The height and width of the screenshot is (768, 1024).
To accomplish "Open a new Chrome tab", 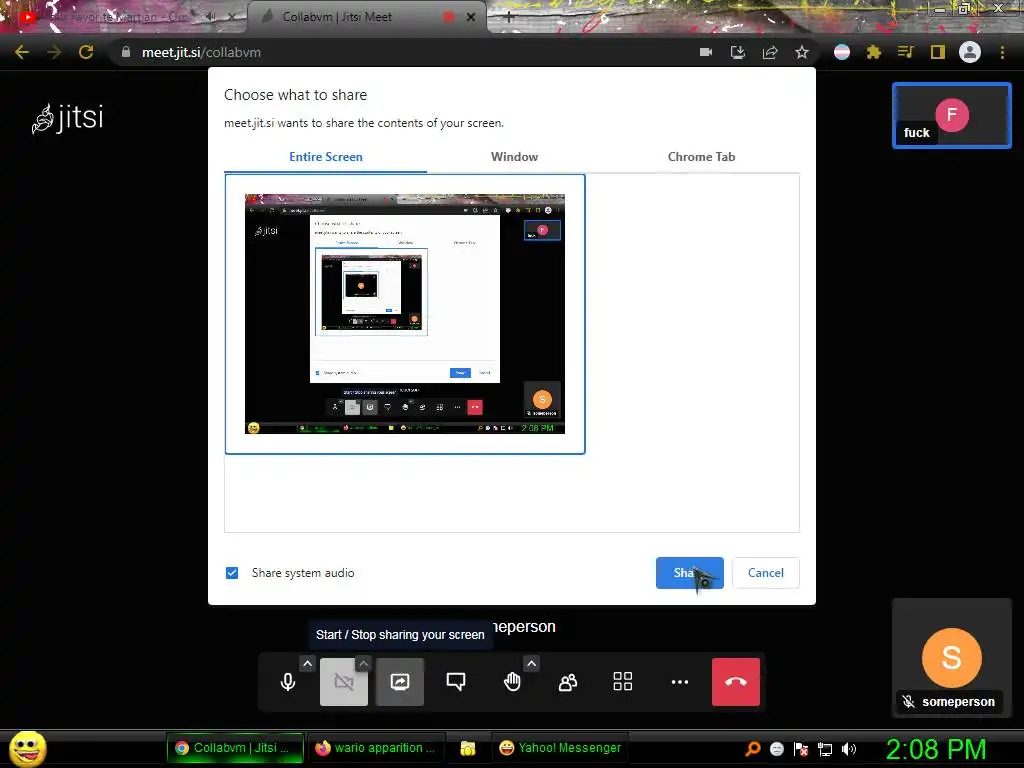I will tap(509, 18).
